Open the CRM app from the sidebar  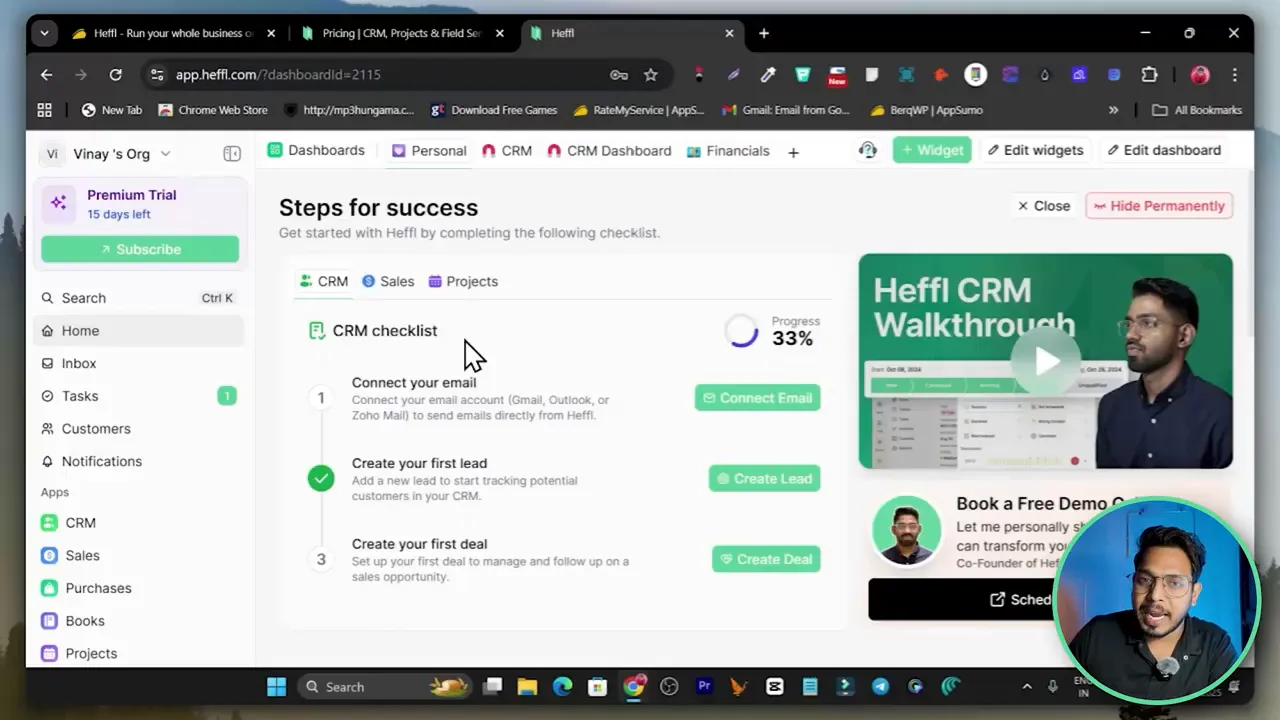80,522
